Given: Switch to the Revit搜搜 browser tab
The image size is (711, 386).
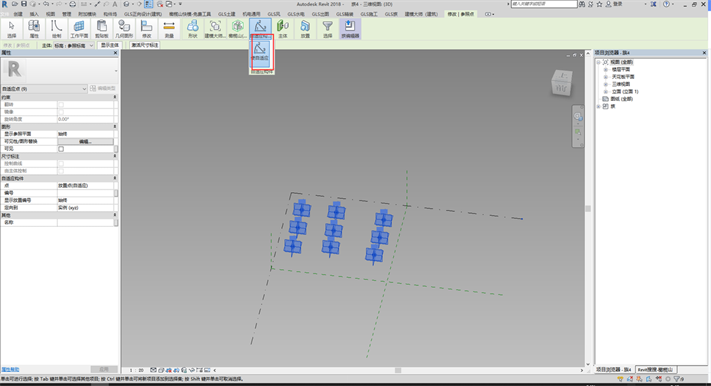Looking at the screenshot, I should 655,370.
